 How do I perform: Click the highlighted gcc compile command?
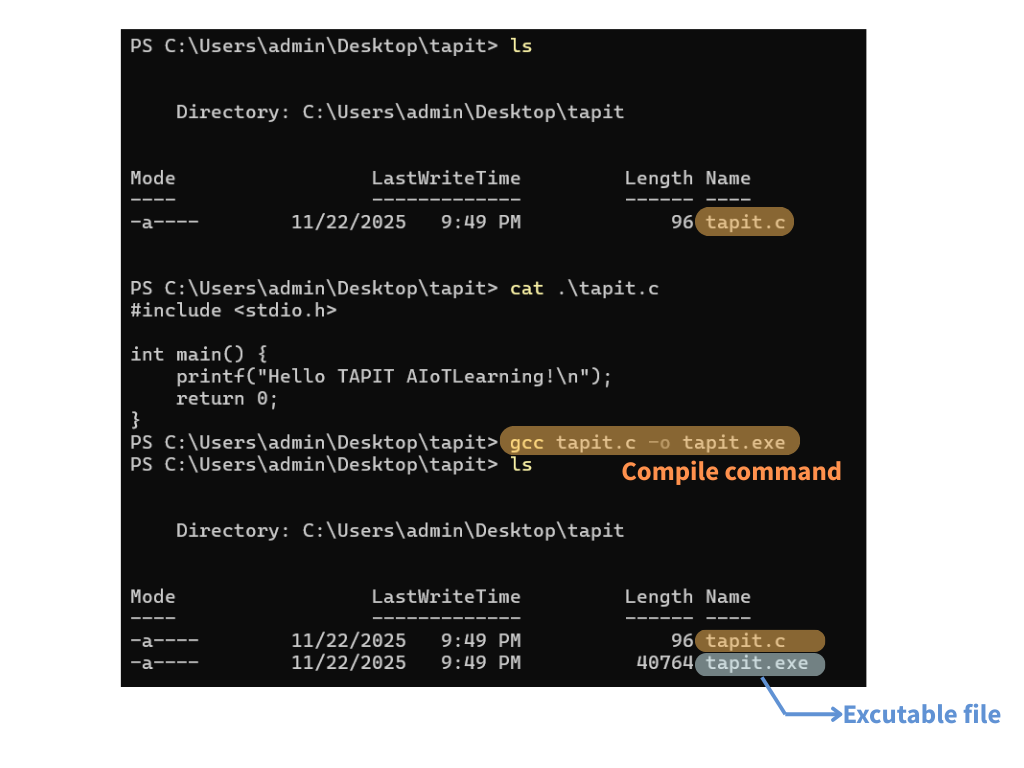648,443
